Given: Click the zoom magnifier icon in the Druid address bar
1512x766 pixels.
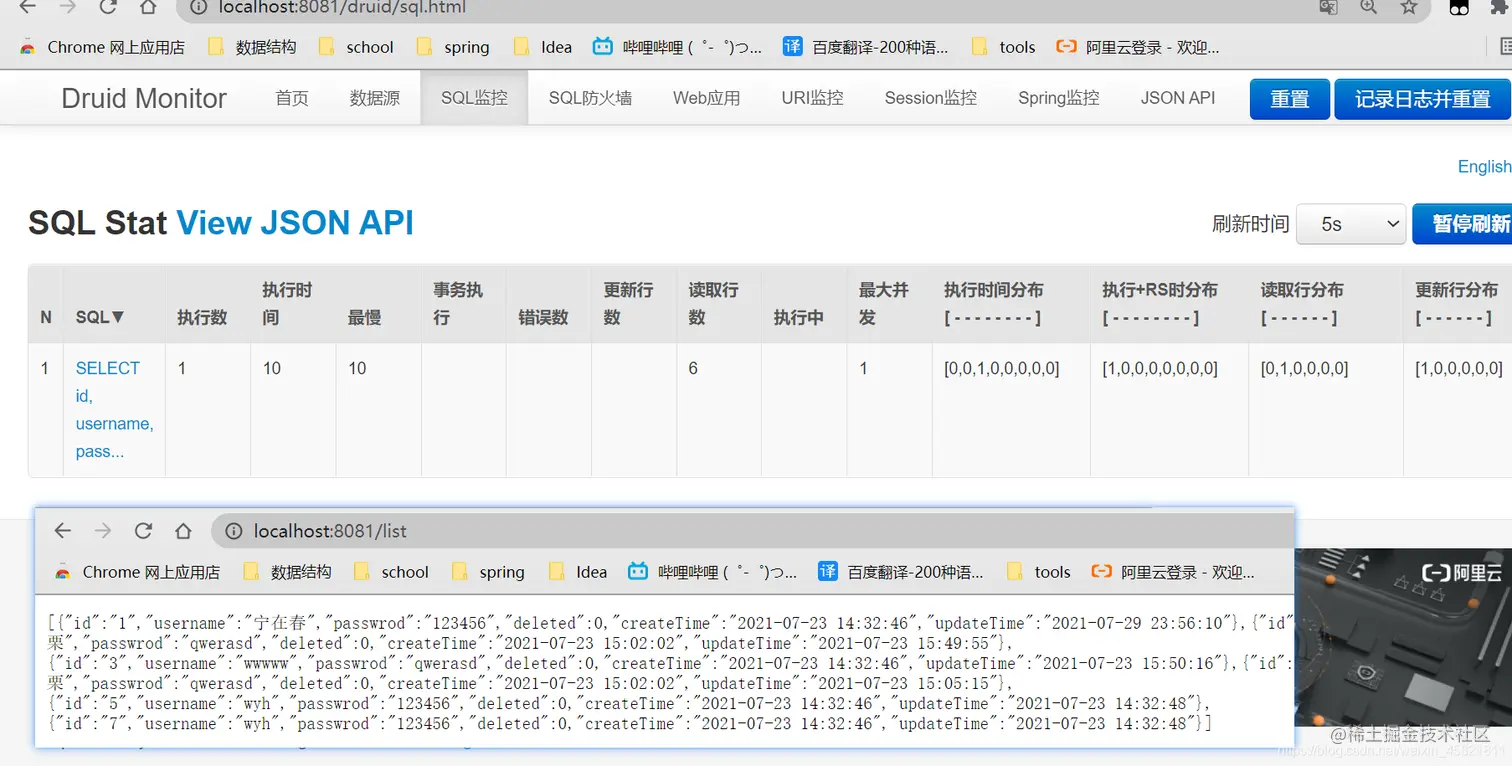Looking at the screenshot, I should tap(1369, 7).
